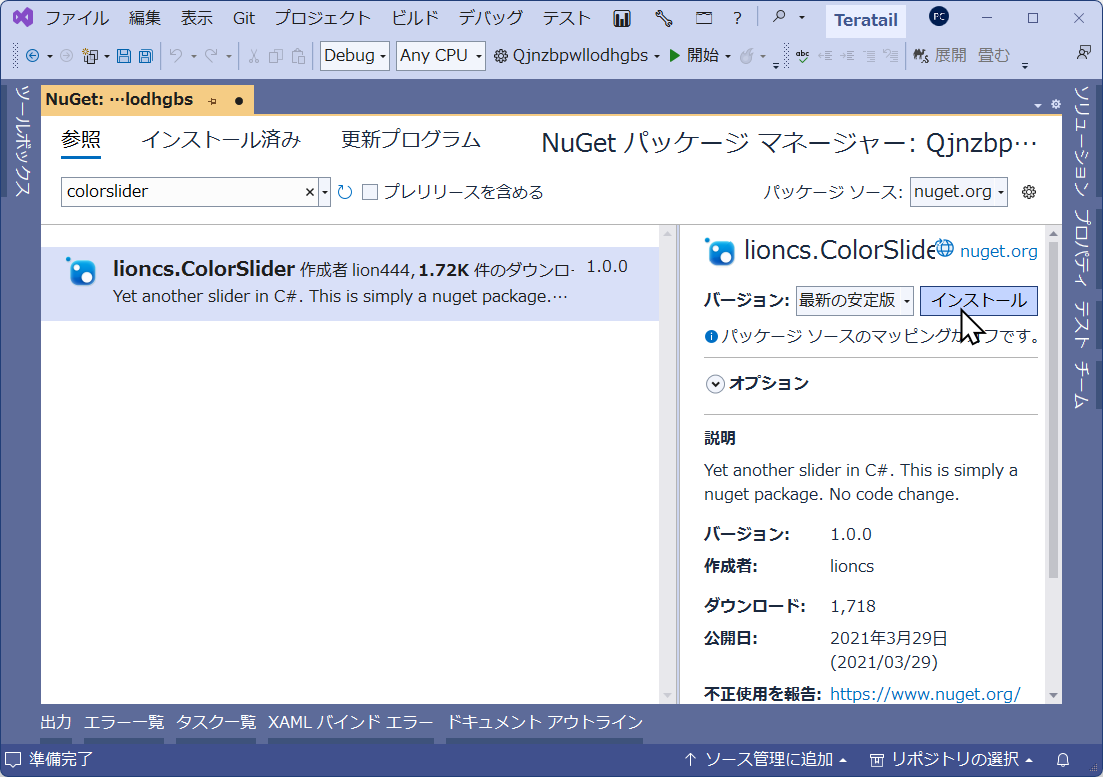The height and width of the screenshot is (777, 1103).
Task: Open the 表示 menu
Action: (x=197, y=18)
